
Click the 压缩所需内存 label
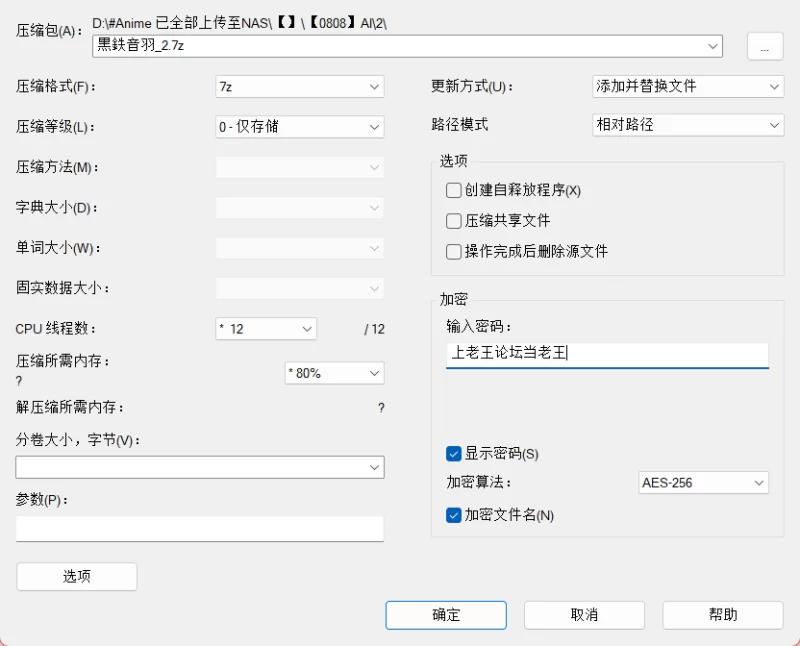click(x=63, y=361)
